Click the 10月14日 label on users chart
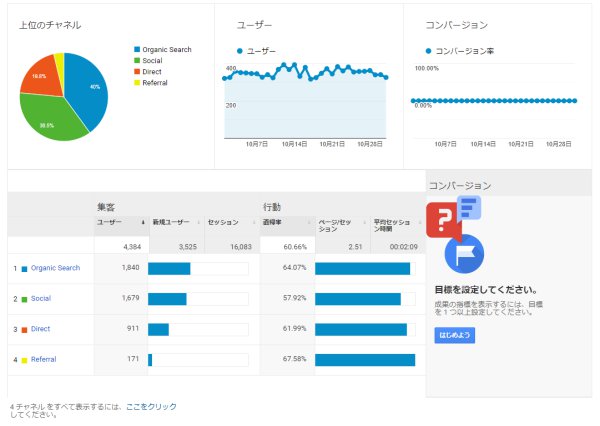Viewport: 600px width, 426px height. [x=295, y=144]
